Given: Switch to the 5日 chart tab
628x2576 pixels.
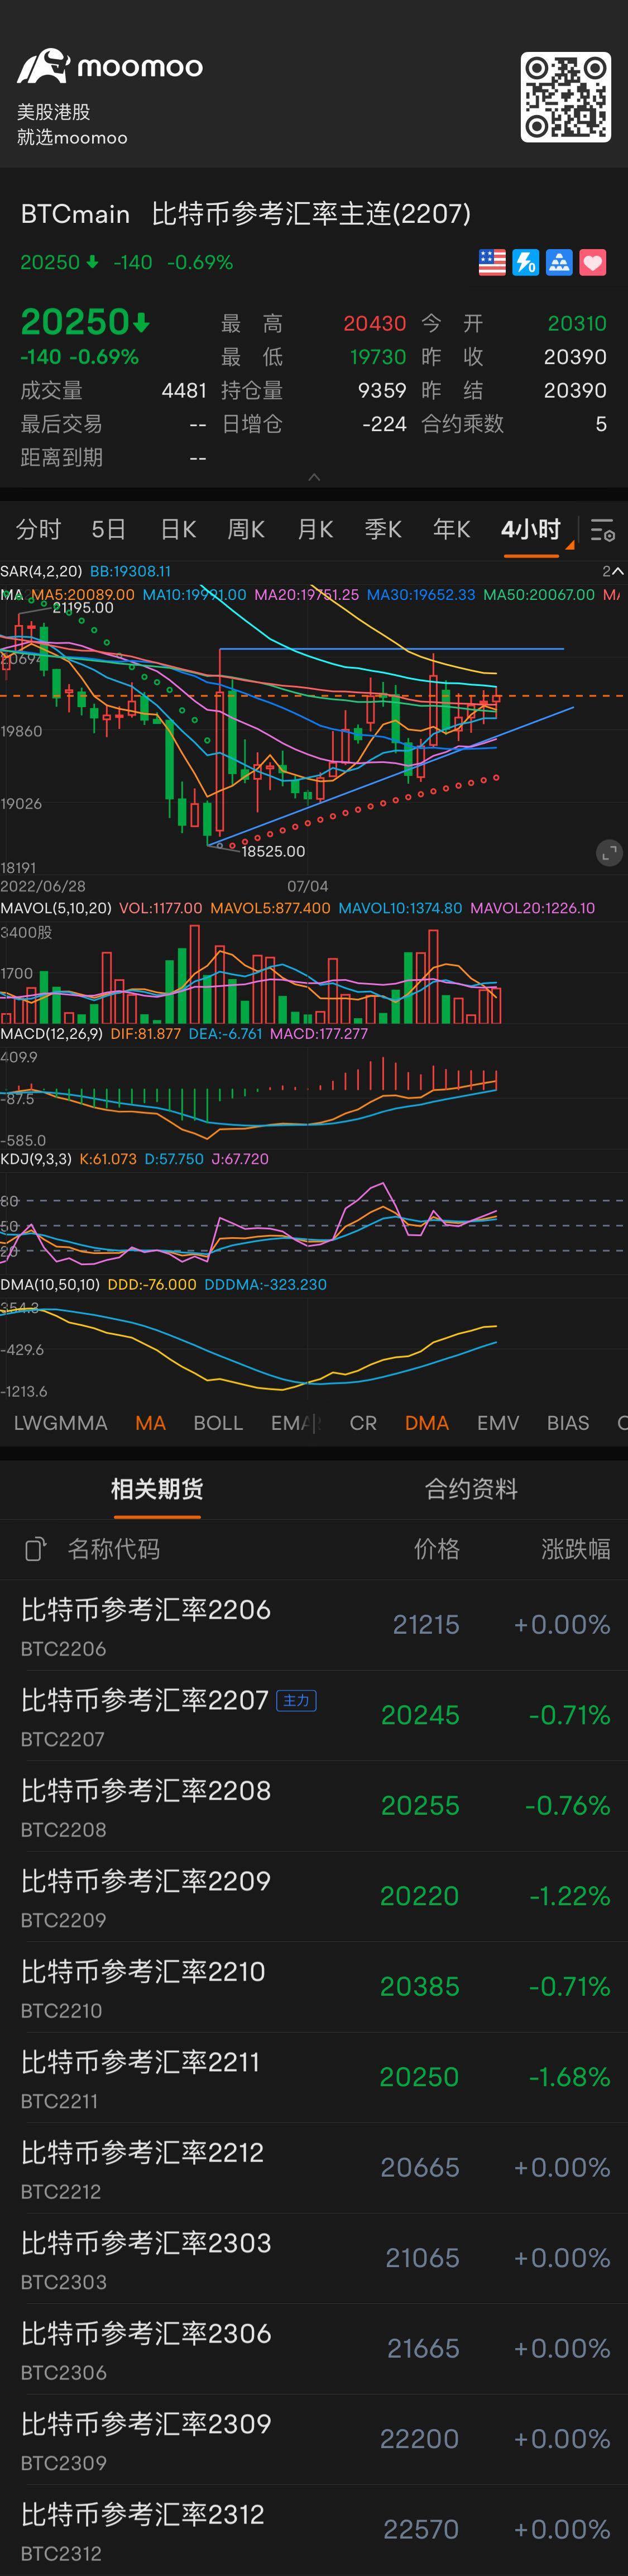Looking at the screenshot, I should (108, 529).
